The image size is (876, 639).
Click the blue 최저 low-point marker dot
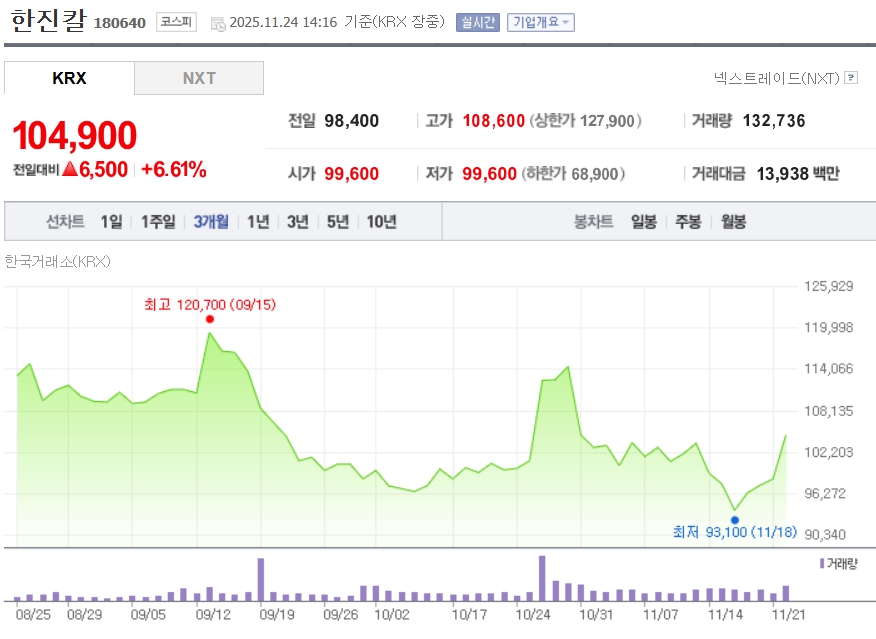pos(735,520)
